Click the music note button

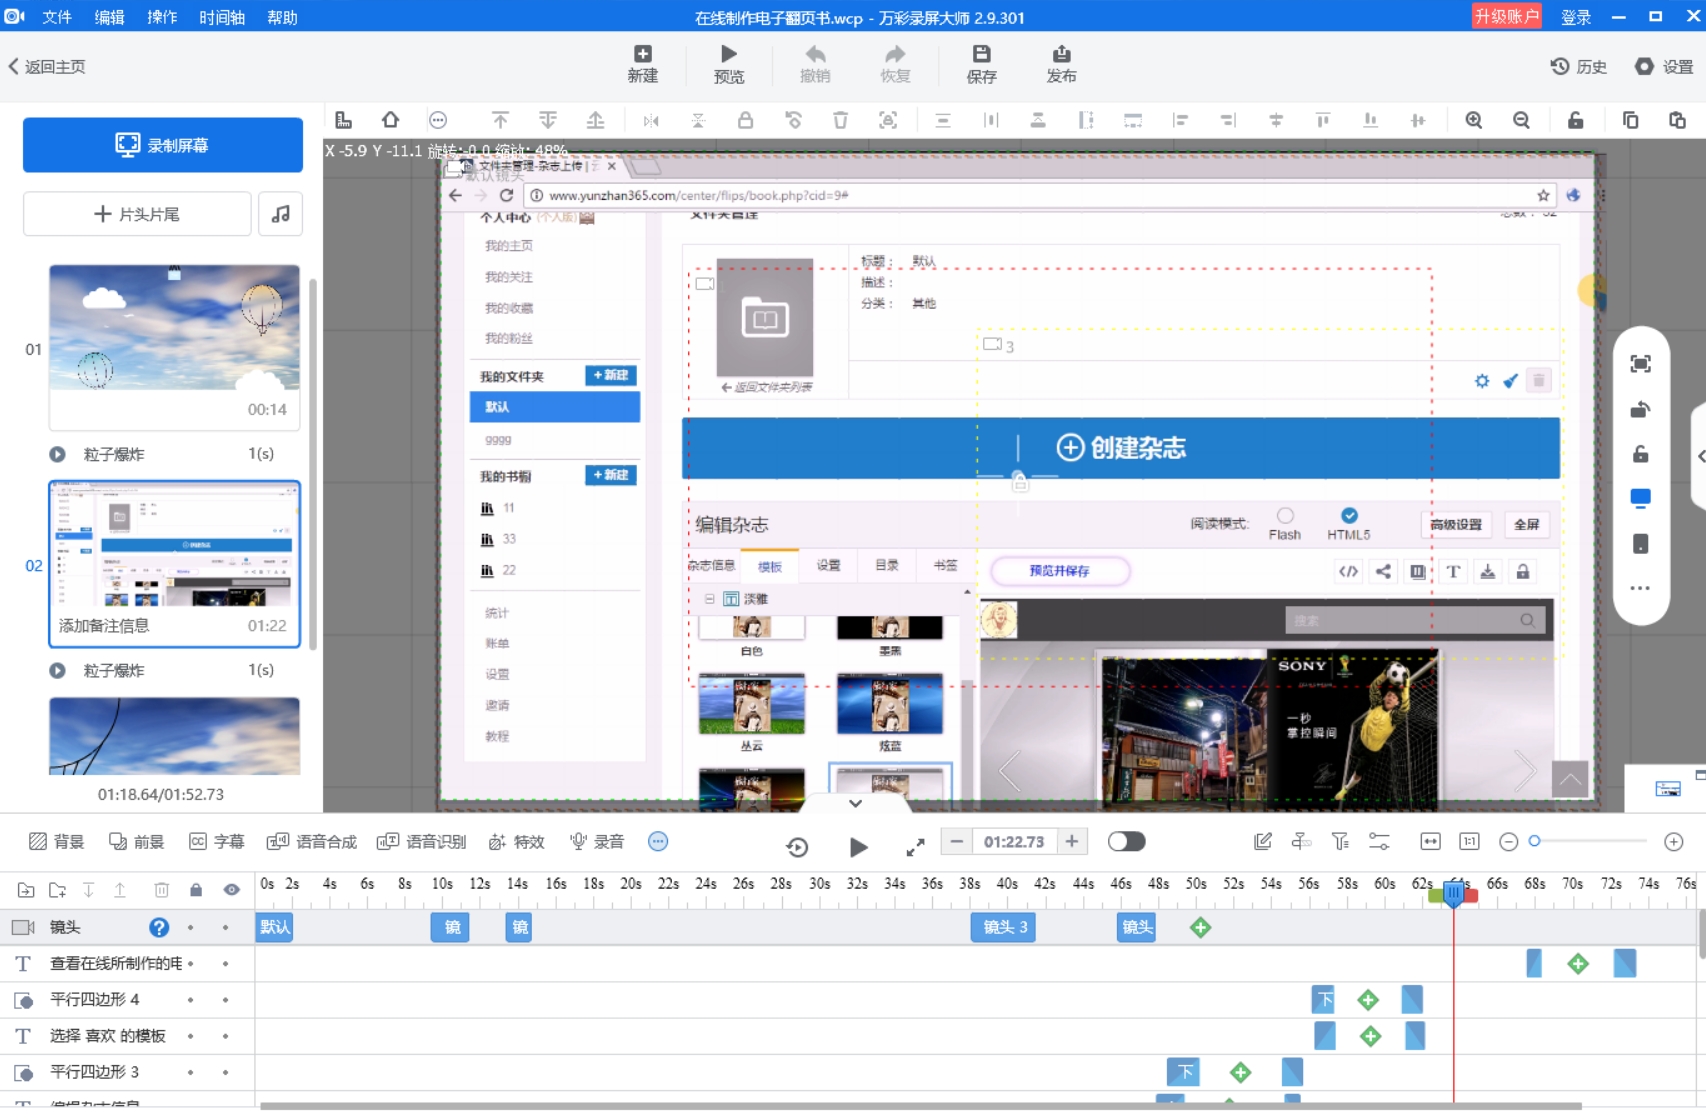point(281,214)
